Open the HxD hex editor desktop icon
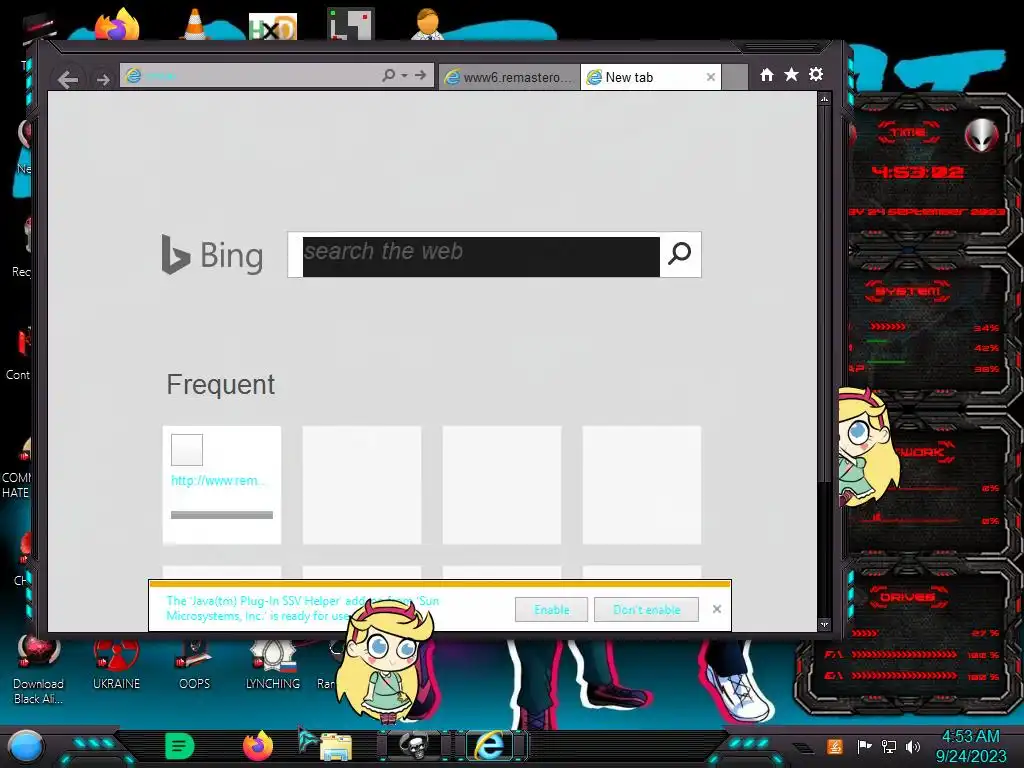 [273, 27]
